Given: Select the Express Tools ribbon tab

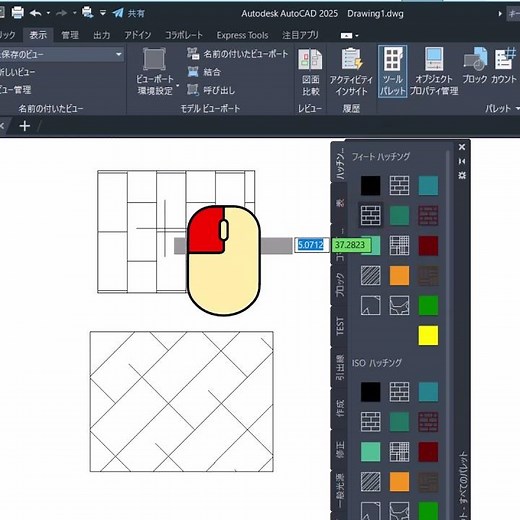Looking at the screenshot, I should point(242,35).
